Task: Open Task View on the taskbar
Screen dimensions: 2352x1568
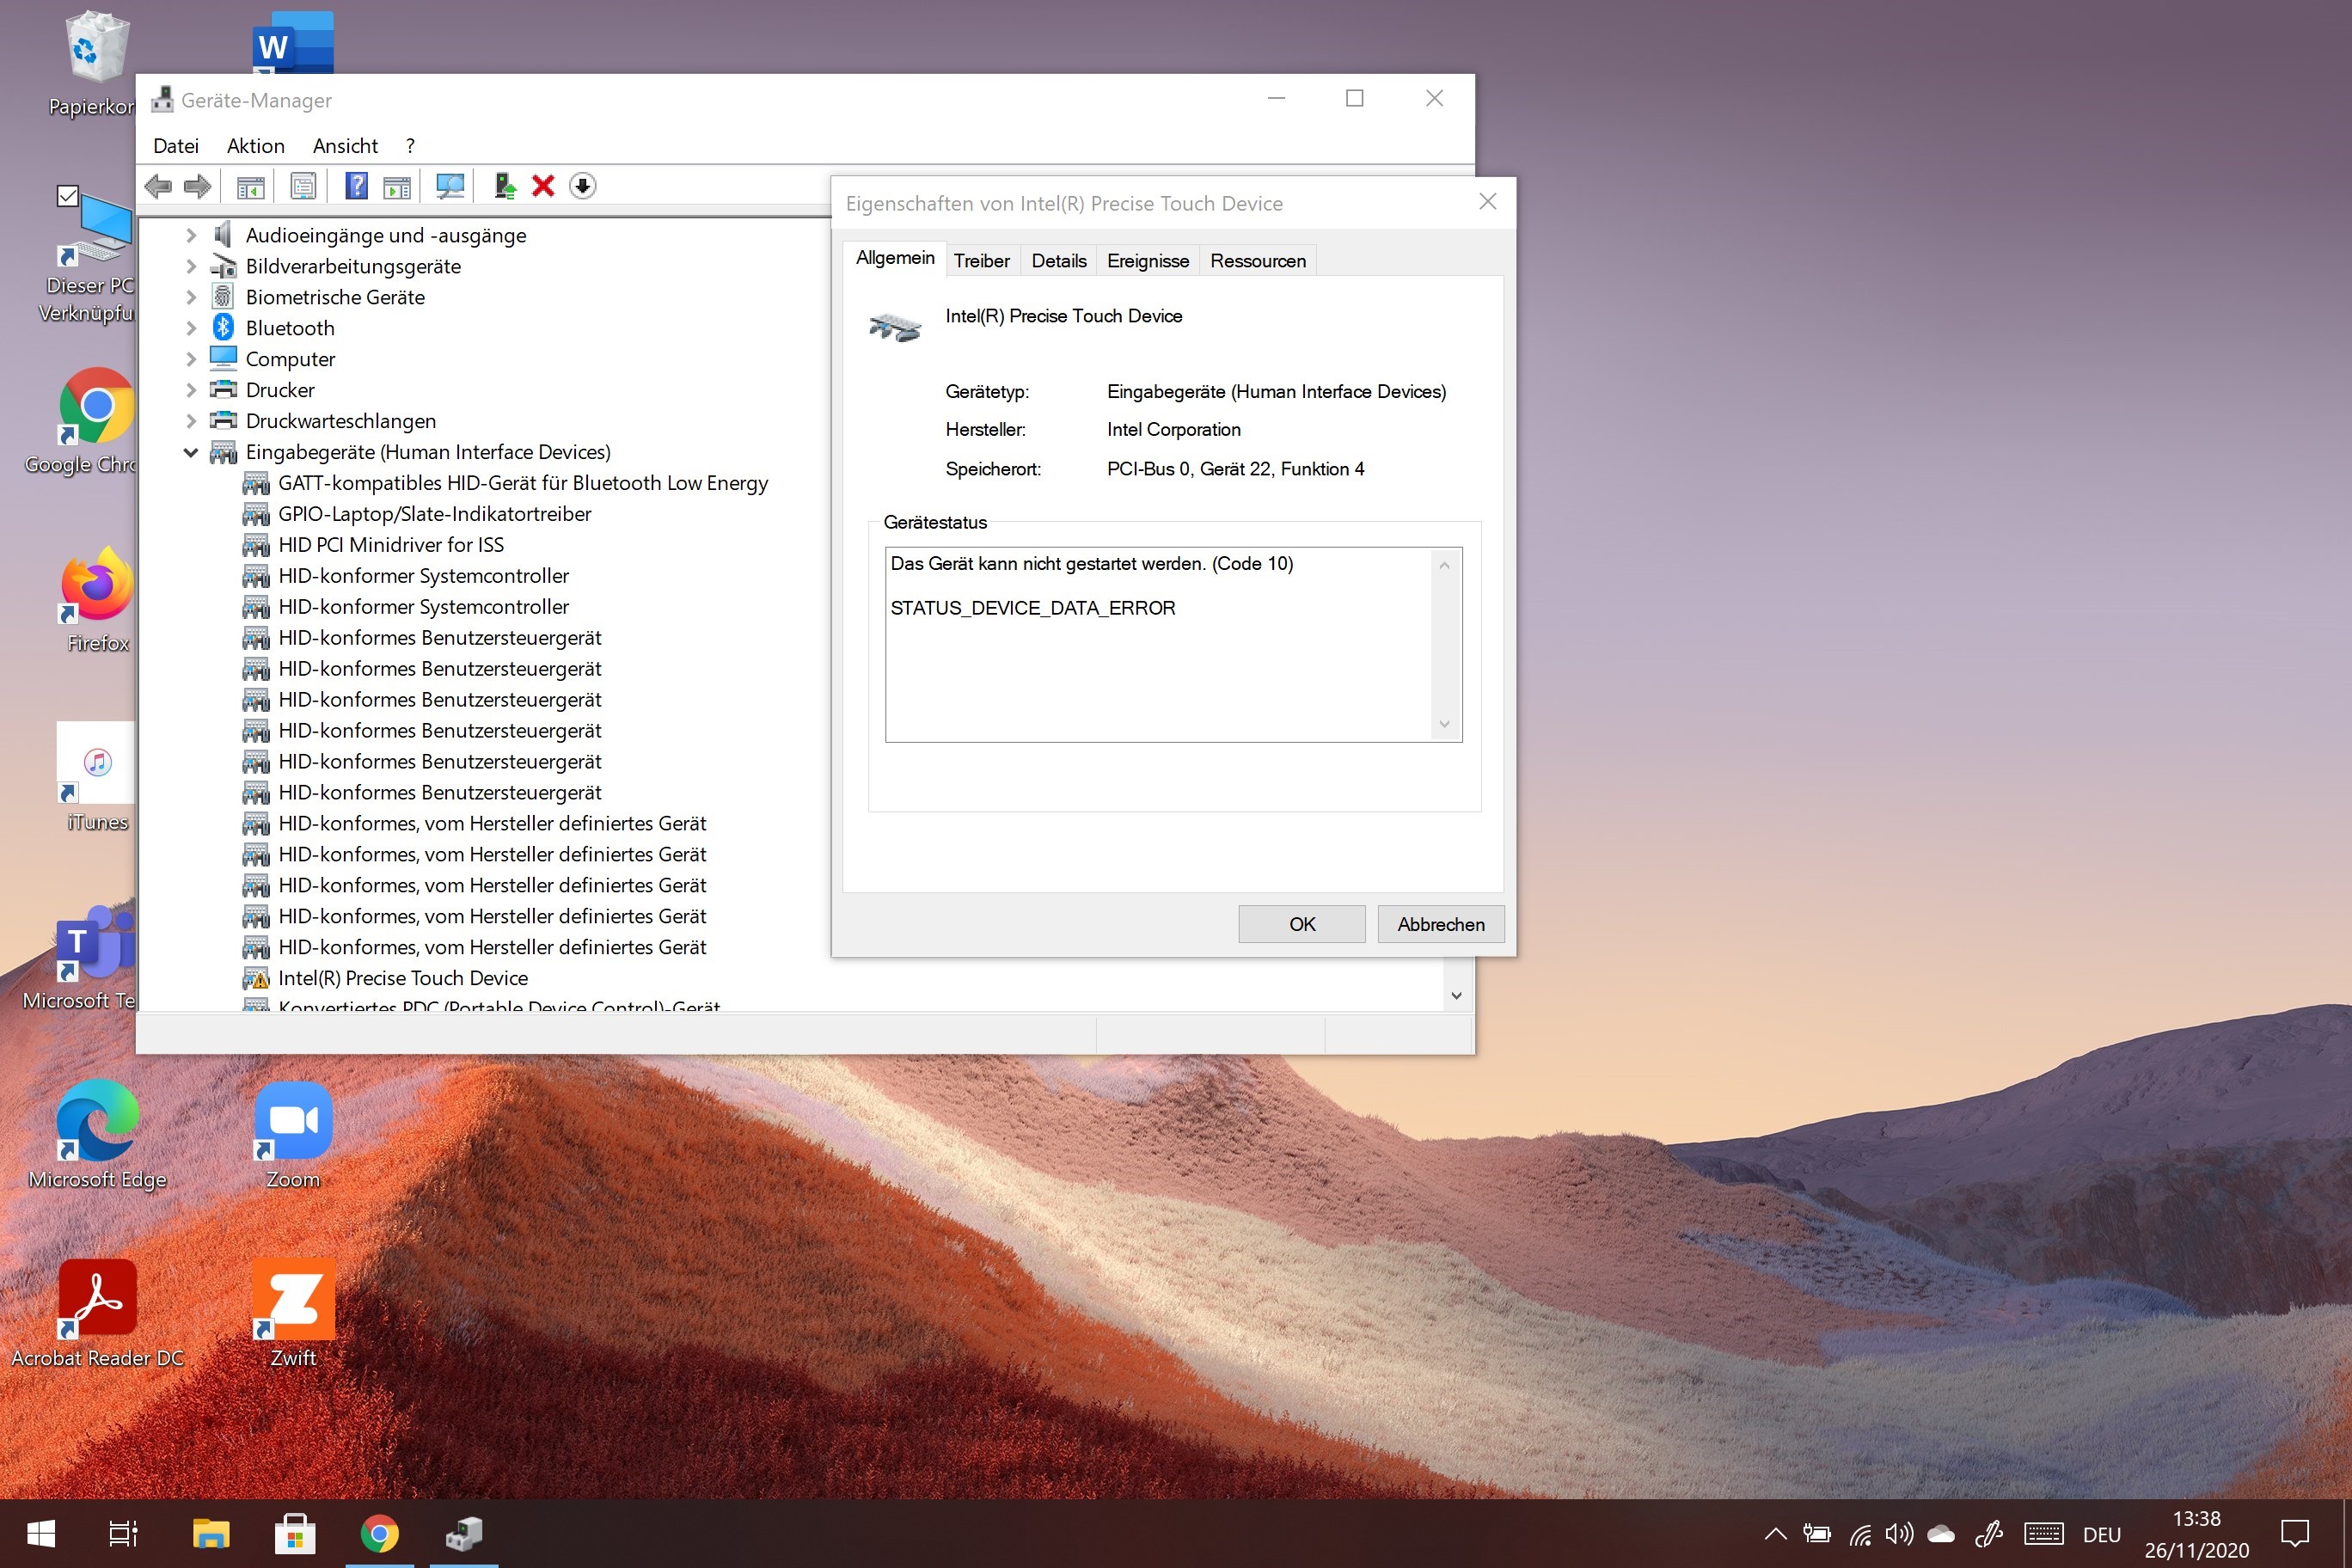Action: pos(123,1533)
